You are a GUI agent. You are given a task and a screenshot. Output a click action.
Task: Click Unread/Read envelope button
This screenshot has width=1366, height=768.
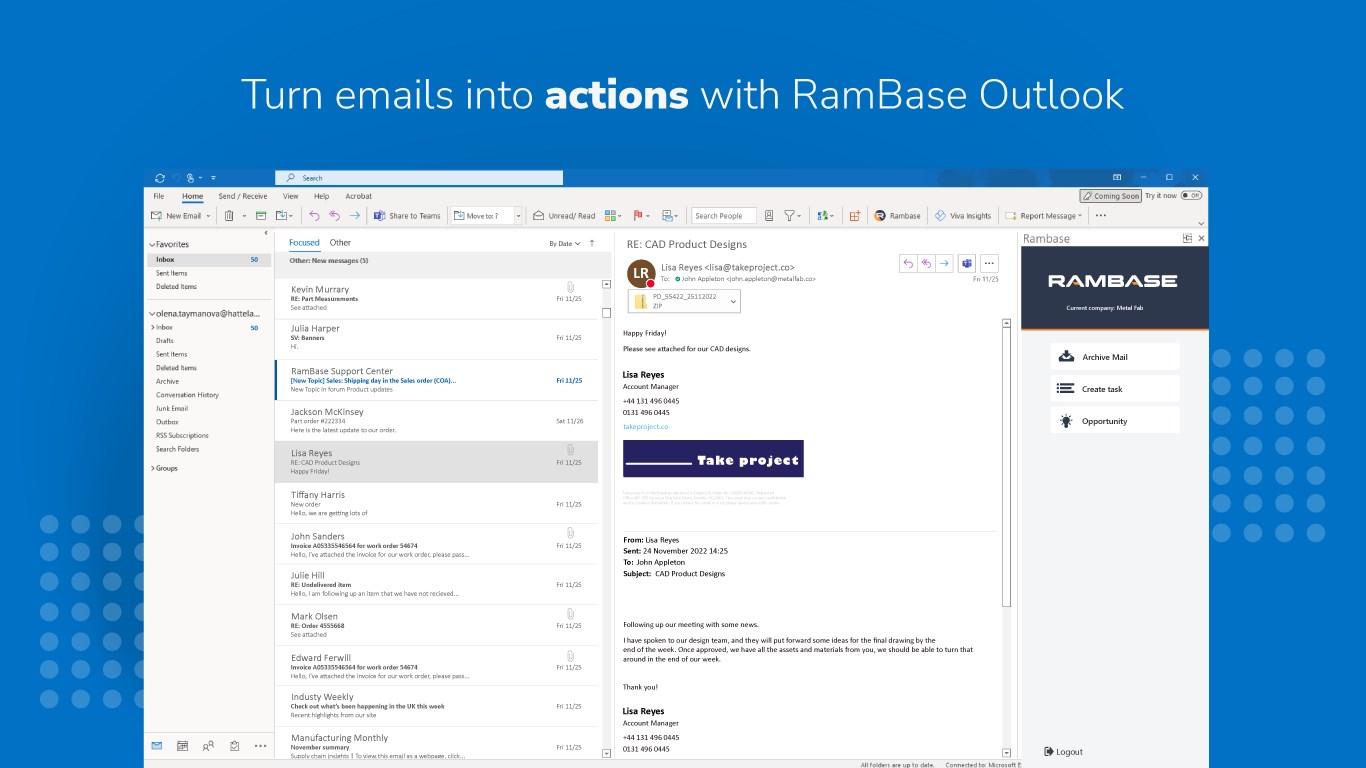point(564,215)
